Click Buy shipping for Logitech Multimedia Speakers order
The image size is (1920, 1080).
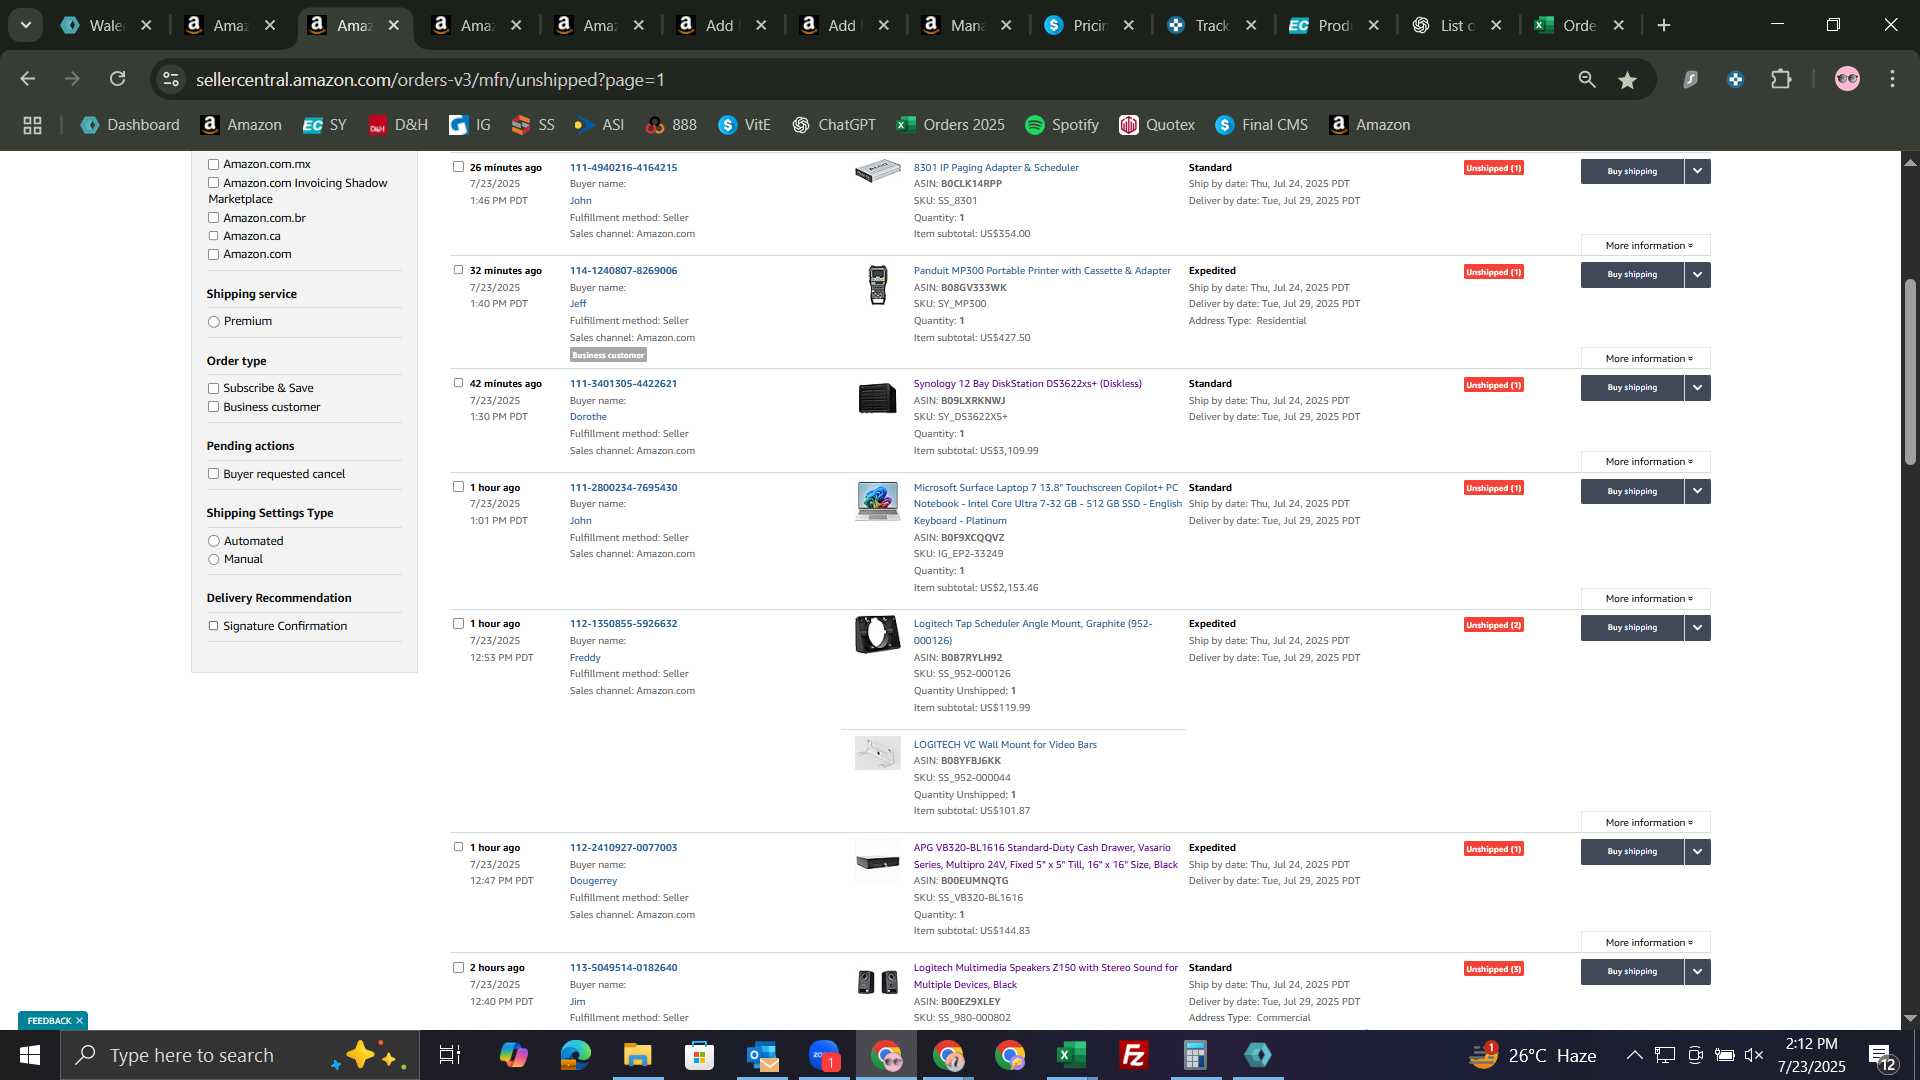click(x=1632, y=972)
